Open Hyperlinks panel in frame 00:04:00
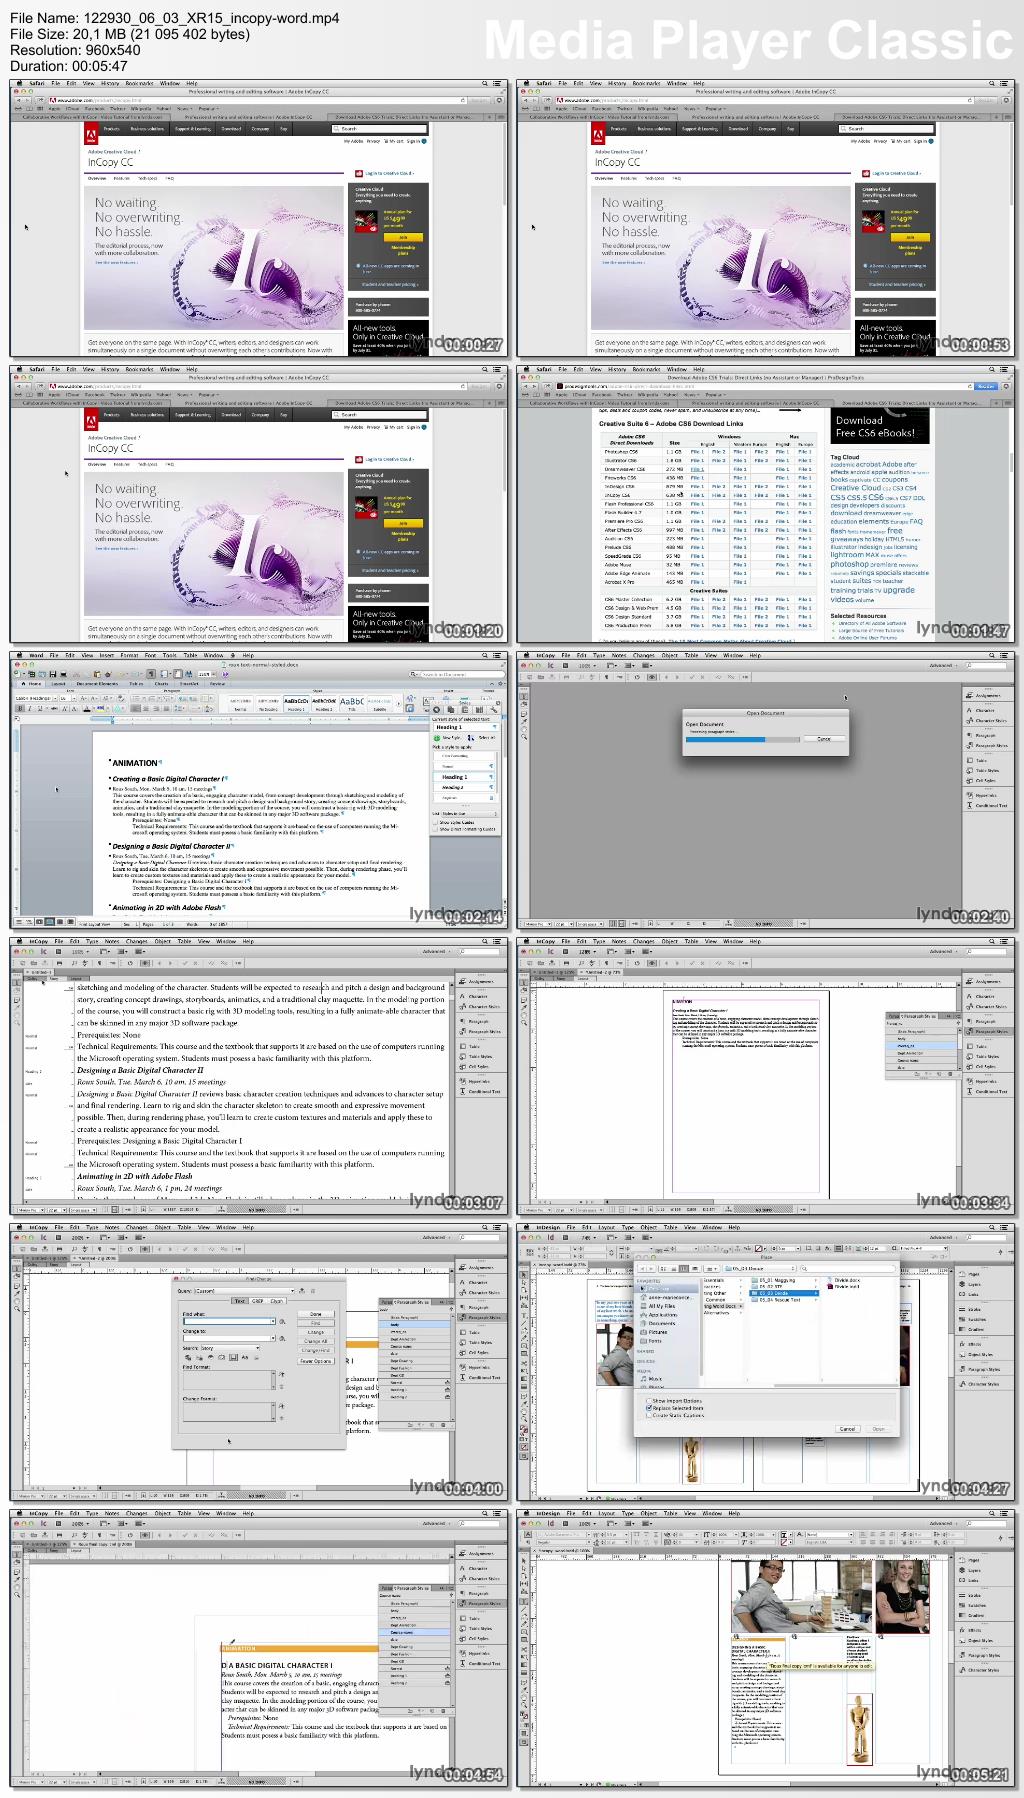Screen dimensions: 1024x1798 click(477, 1367)
